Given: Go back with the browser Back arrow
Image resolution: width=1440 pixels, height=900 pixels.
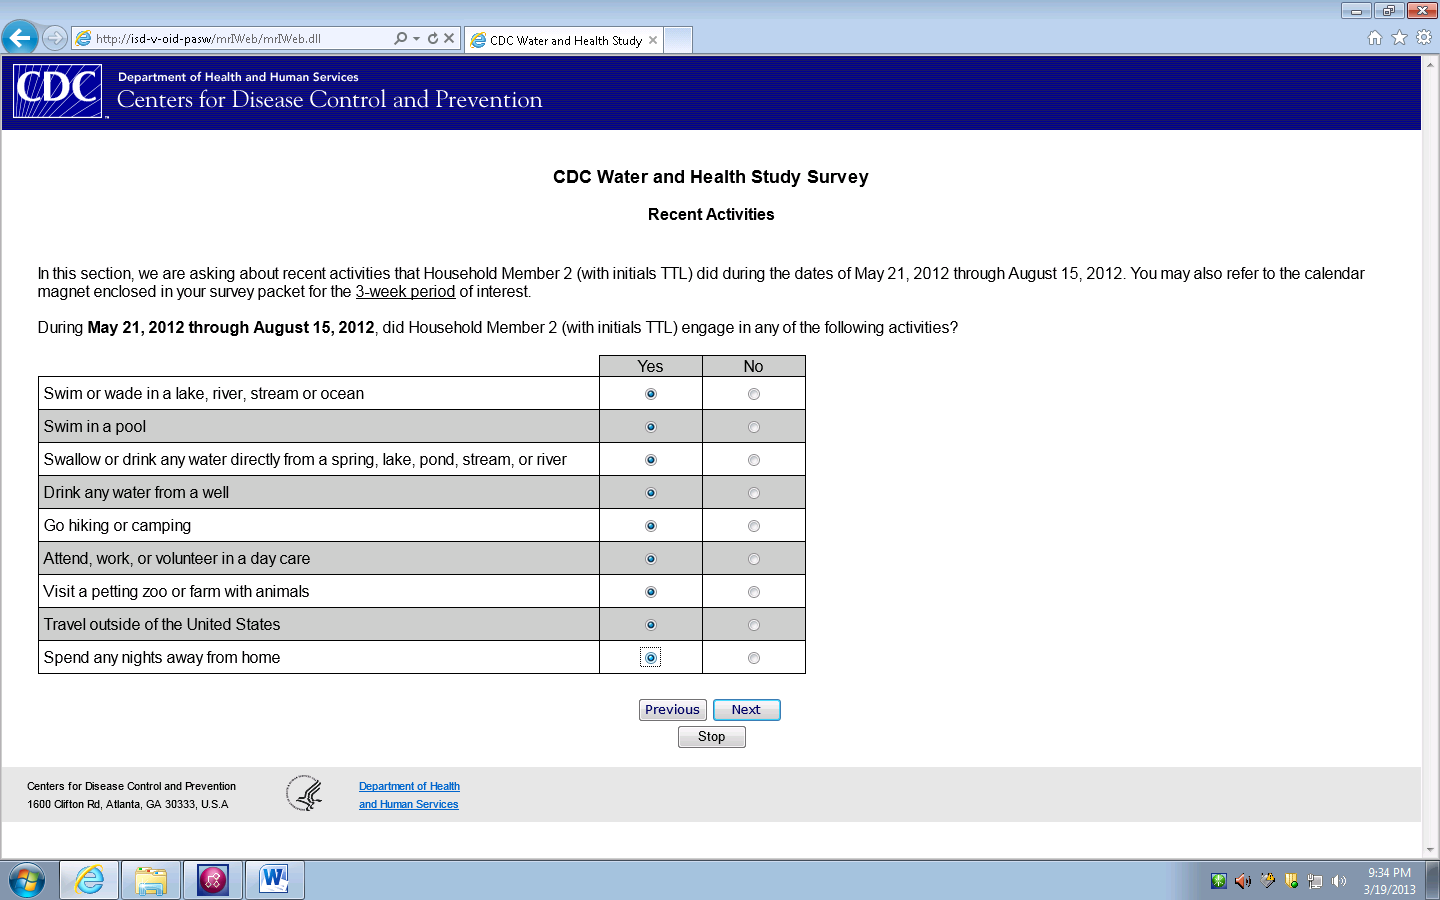Looking at the screenshot, I should (x=20, y=38).
